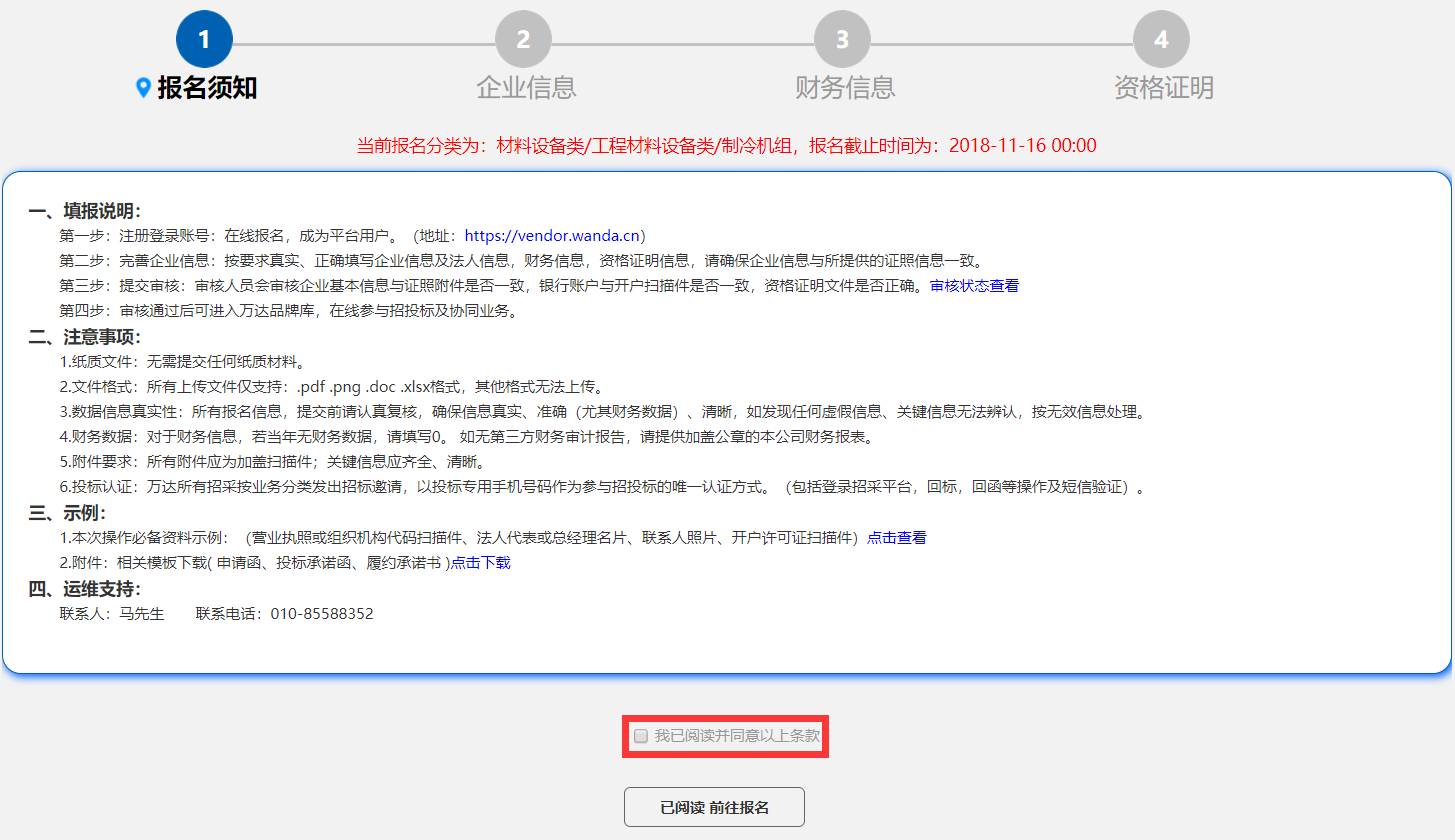Click step 2 circle for 企业信息
The image size is (1455, 840).
click(x=523, y=40)
